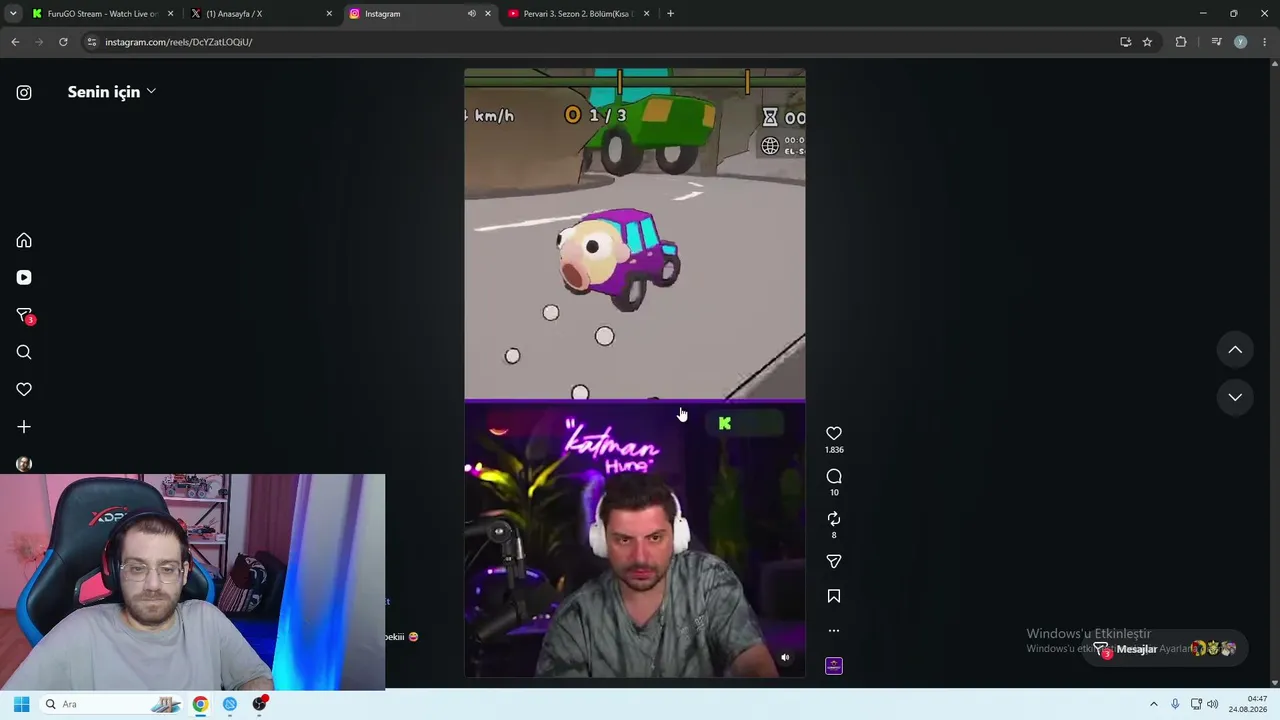Screen dimensions: 1280x720
Task: Open Chrome's three-dot menu
Action: coord(1265,42)
